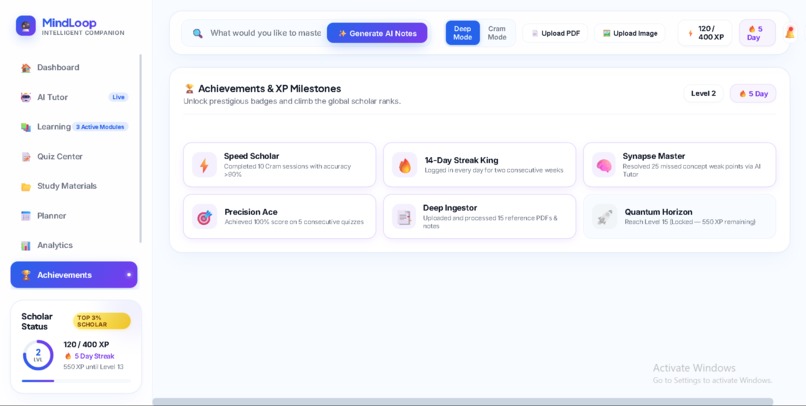This screenshot has height=406, width=806.
Task: Click the Synapse Master title text
Action: 654,156
